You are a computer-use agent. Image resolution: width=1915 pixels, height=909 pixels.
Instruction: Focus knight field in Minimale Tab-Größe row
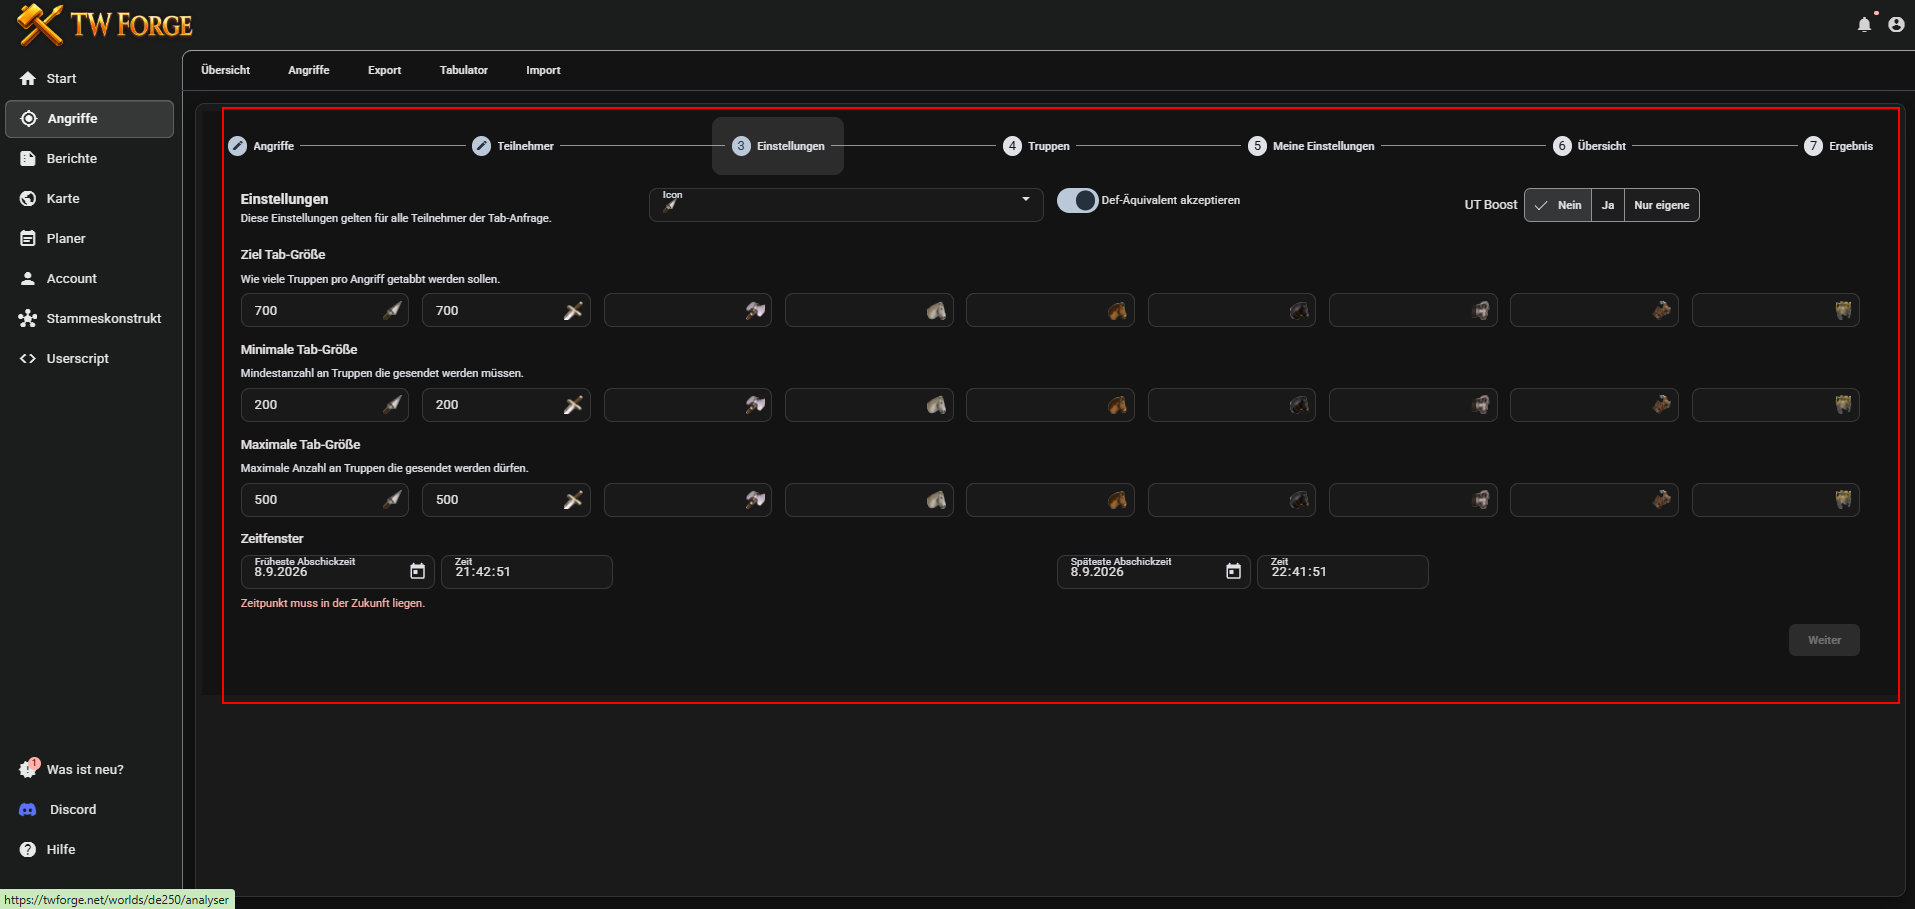[x=1776, y=405]
